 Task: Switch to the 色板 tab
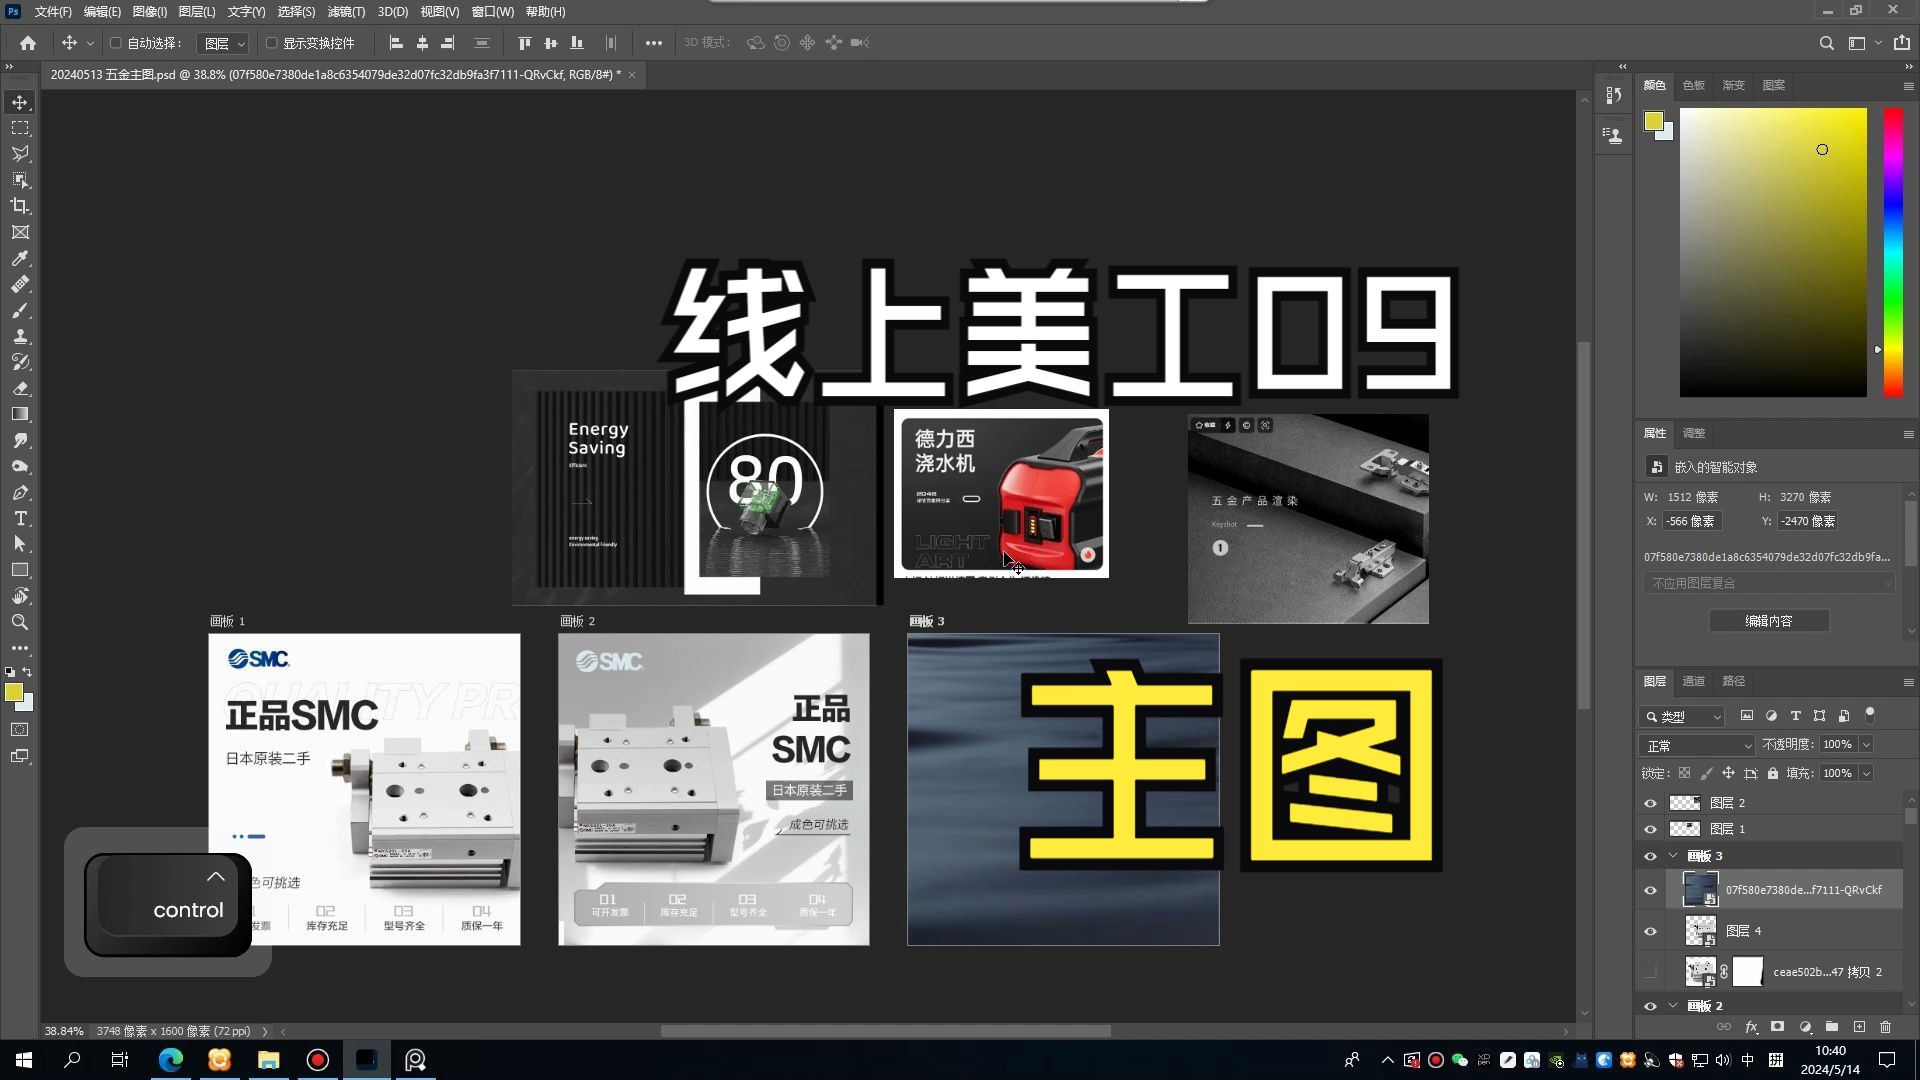coord(1693,85)
